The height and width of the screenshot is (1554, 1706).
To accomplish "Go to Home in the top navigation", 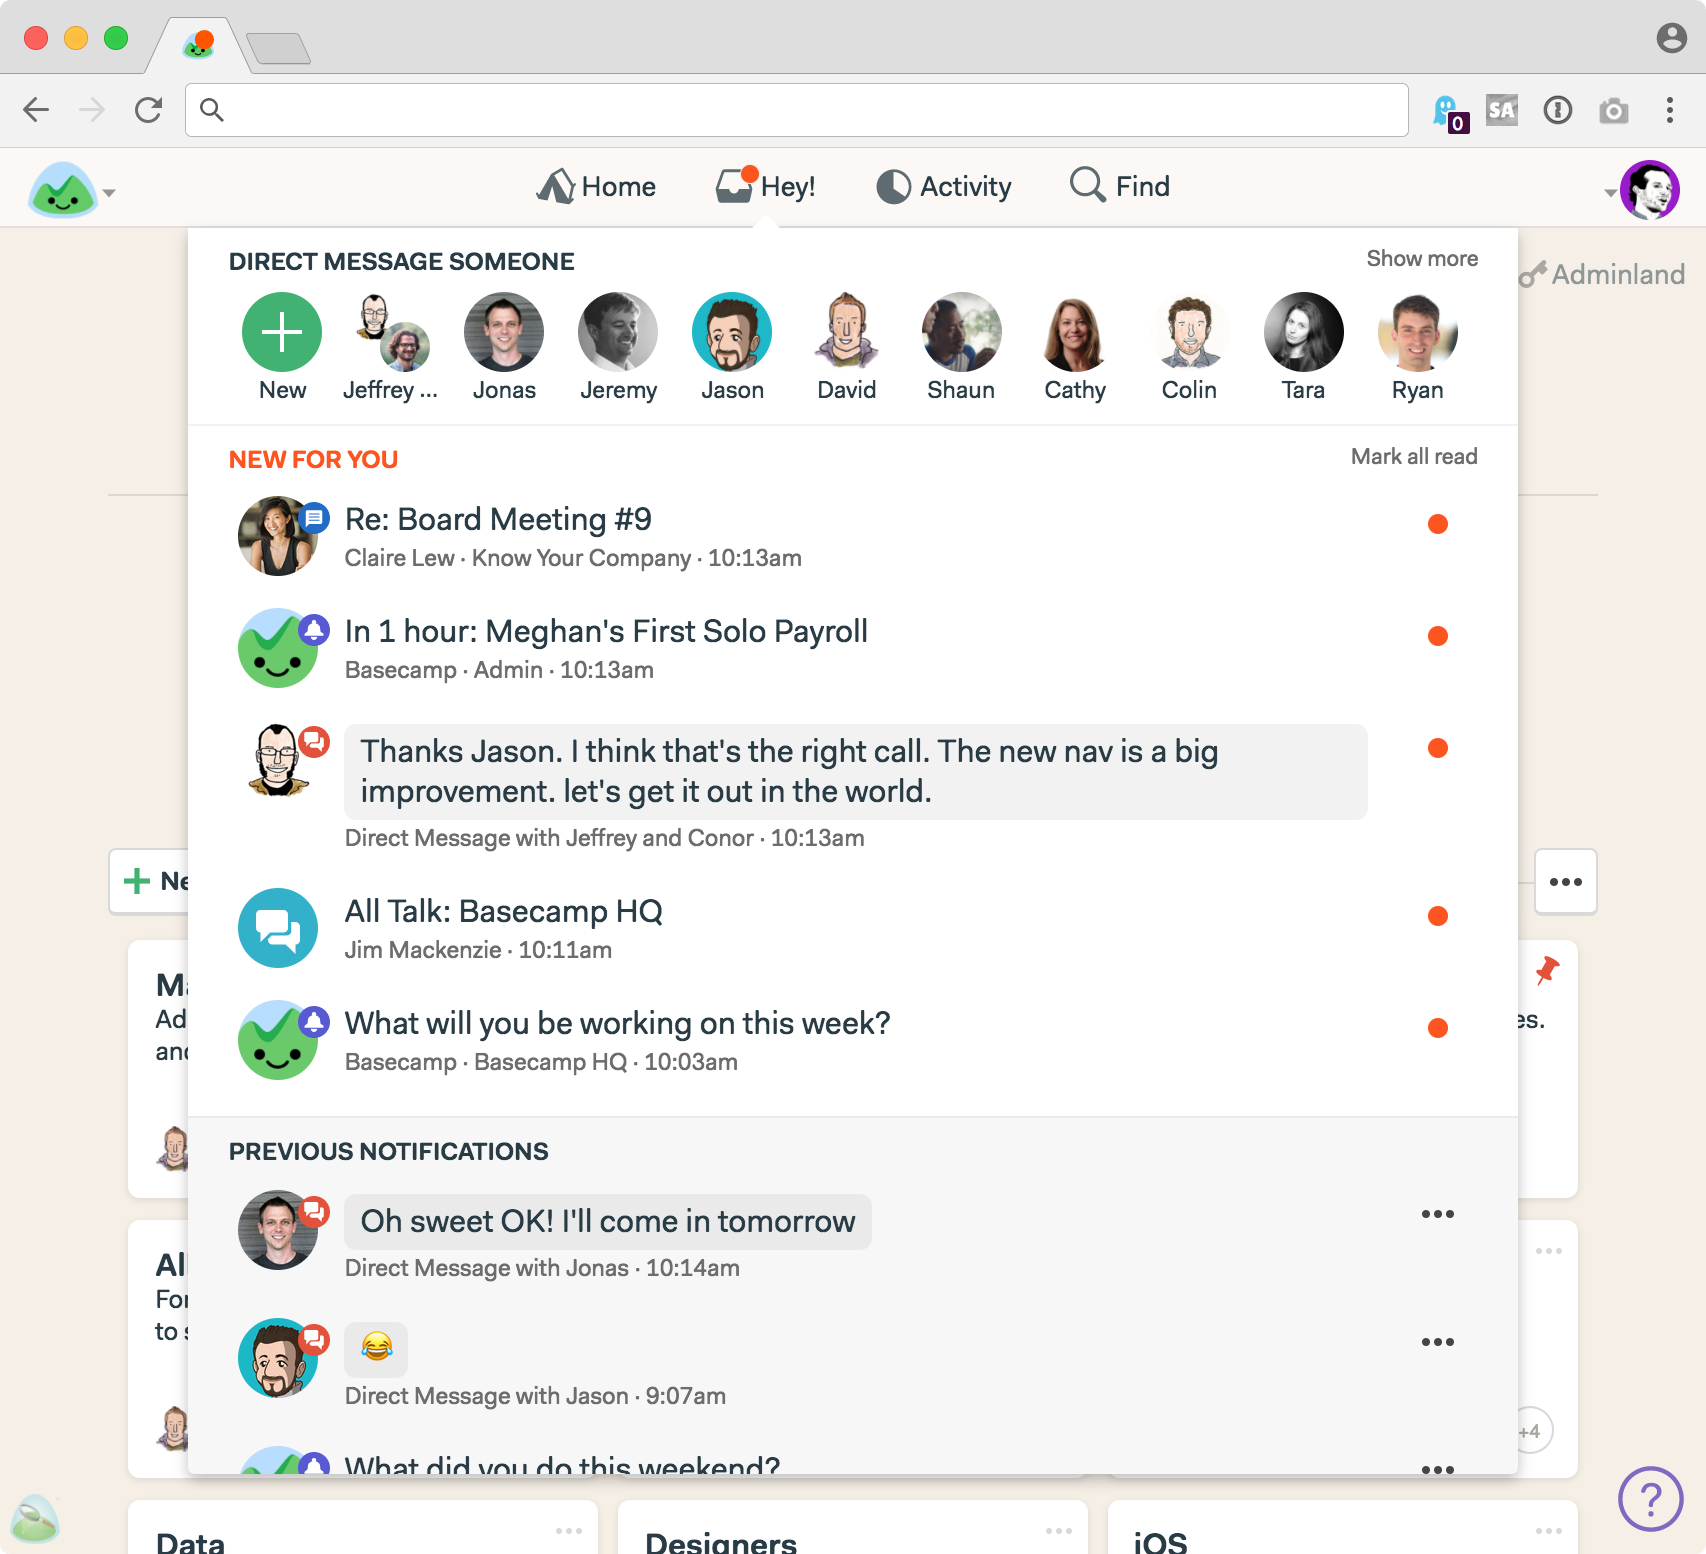I will tap(597, 186).
